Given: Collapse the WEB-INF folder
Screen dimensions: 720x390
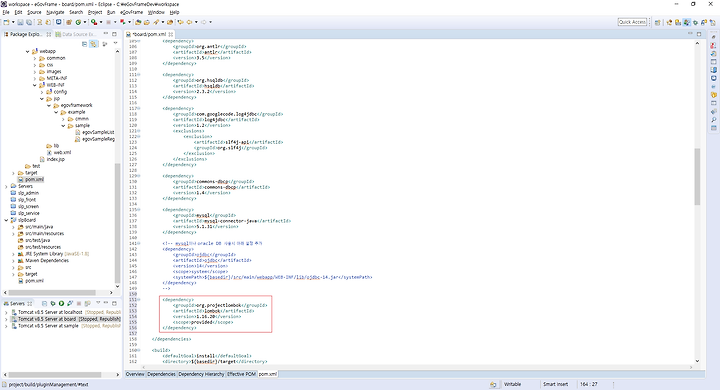Looking at the screenshot, I should click(x=35, y=85).
